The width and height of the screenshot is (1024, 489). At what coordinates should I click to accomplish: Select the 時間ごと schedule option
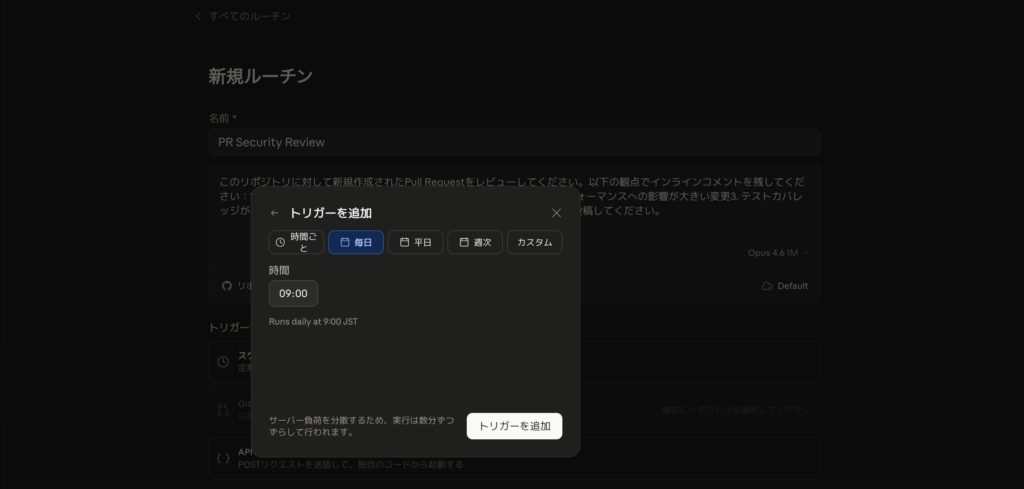click(296, 242)
